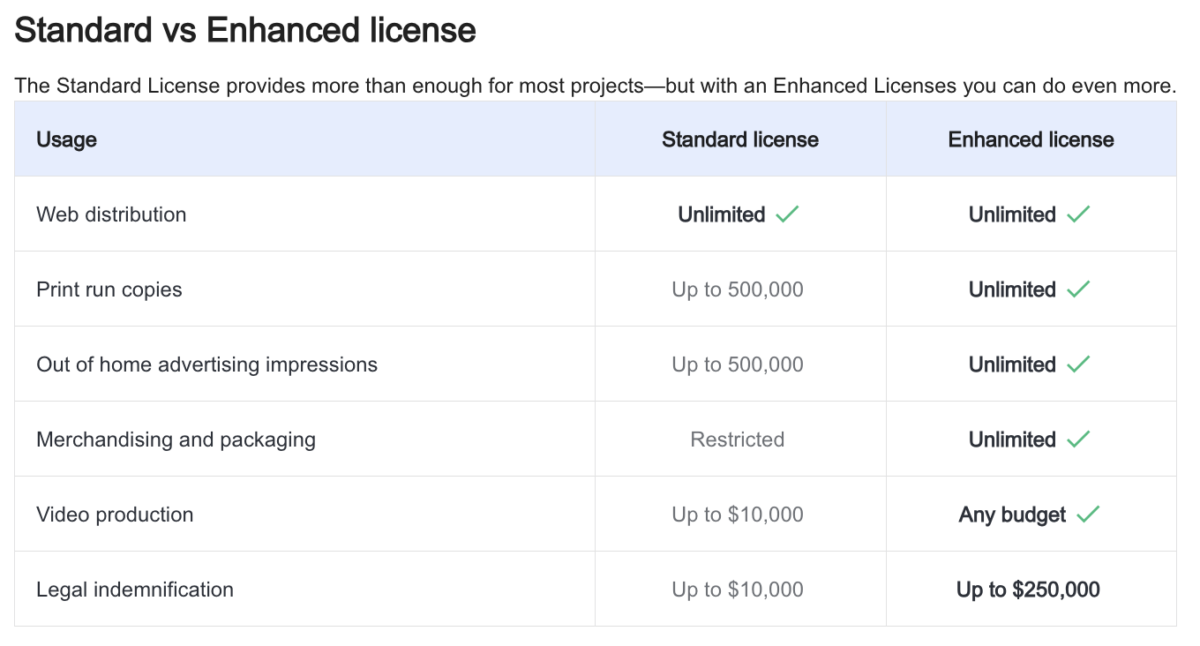Select the Web distribution row label
Screen dimensions: 1200x646
pyautogui.click(x=111, y=215)
